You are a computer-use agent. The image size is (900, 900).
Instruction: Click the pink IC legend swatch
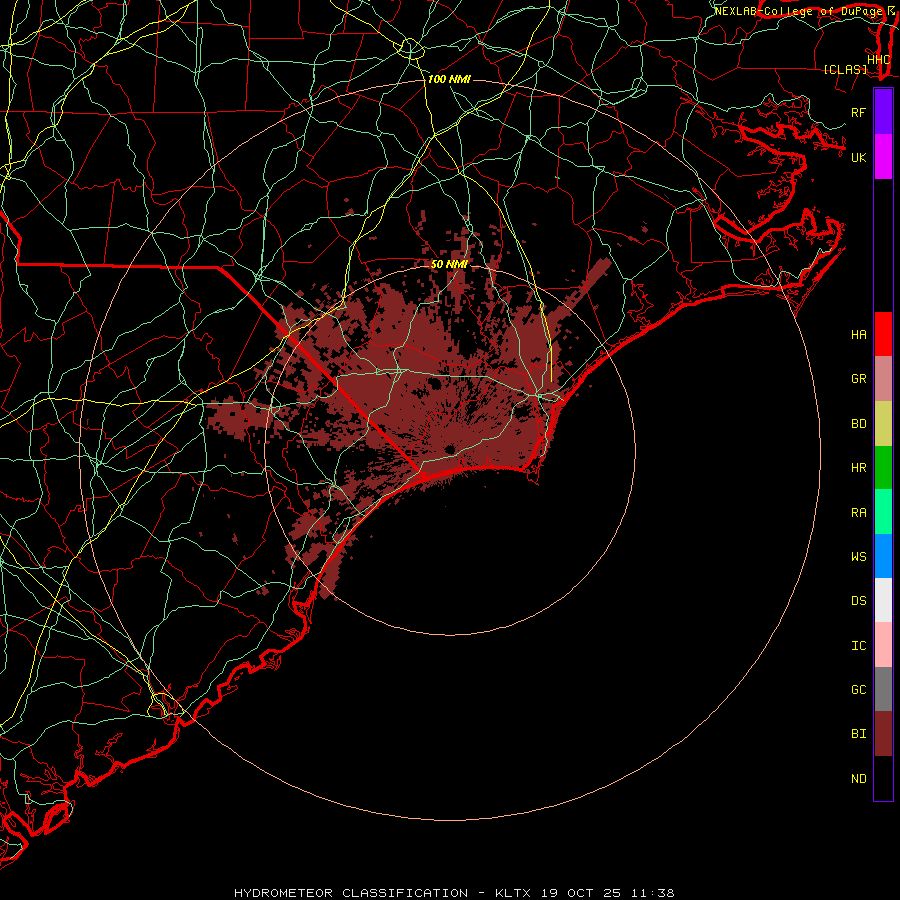[883, 645]
